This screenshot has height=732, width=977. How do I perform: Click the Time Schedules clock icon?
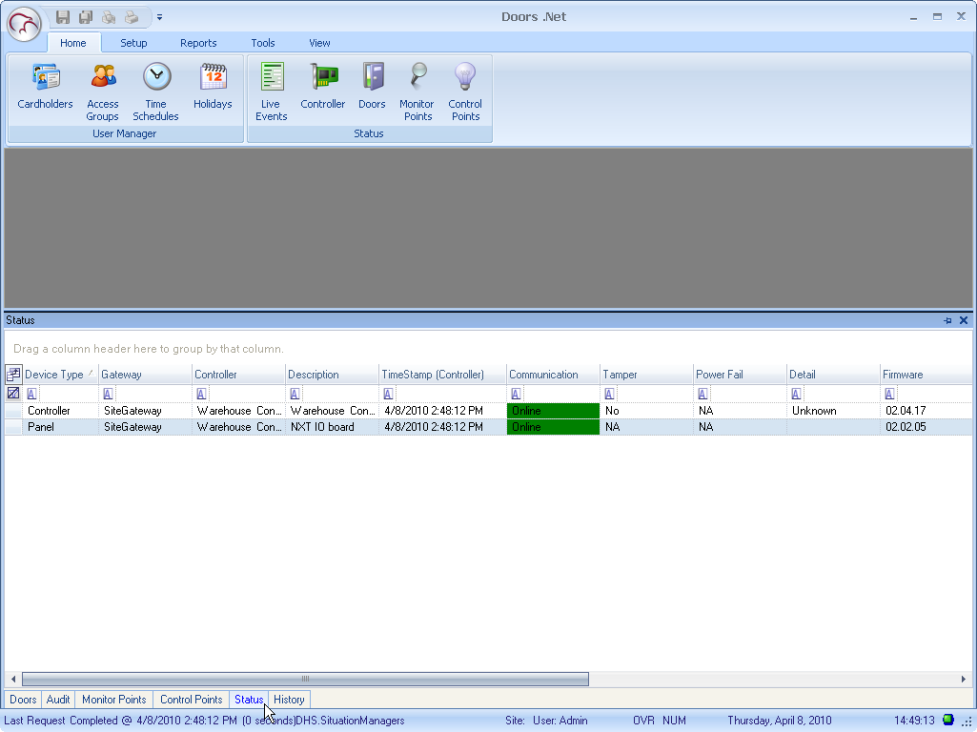pos(156,78)
